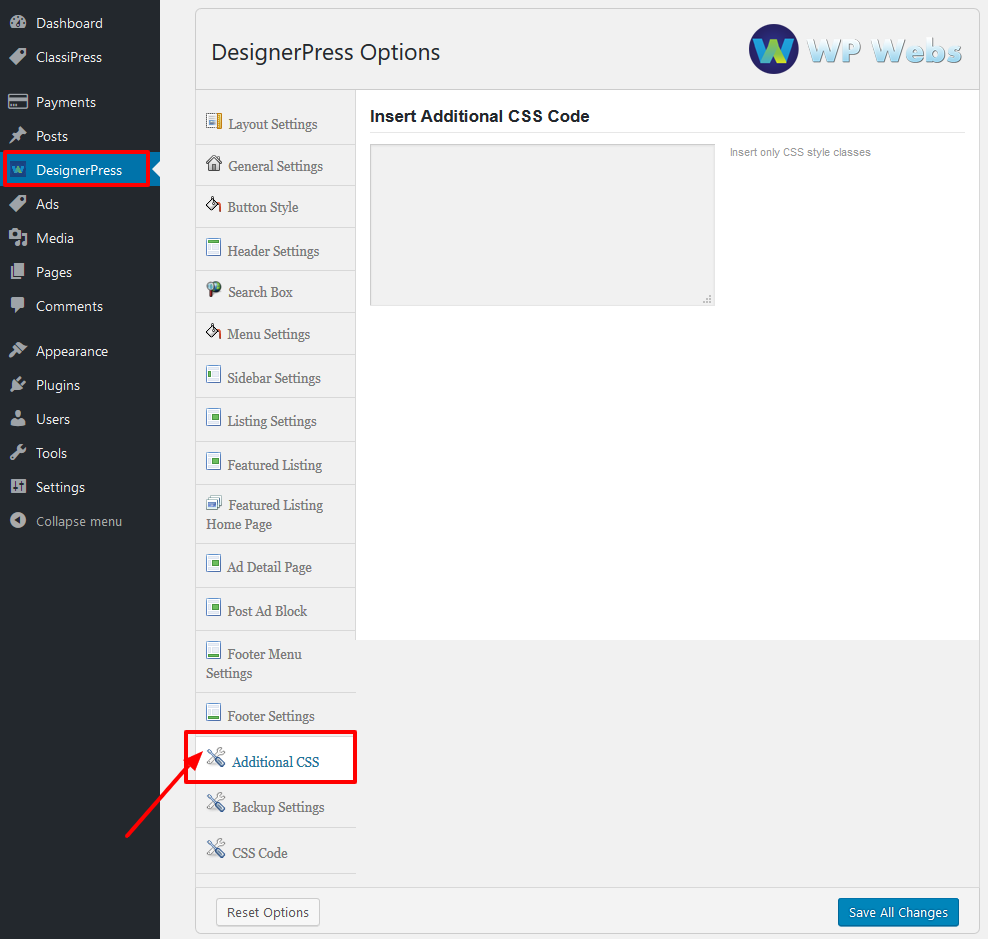Click the Button Style paint bucket icon
The width and height of the screenshot is (988, 939).
tap(214, 204)
